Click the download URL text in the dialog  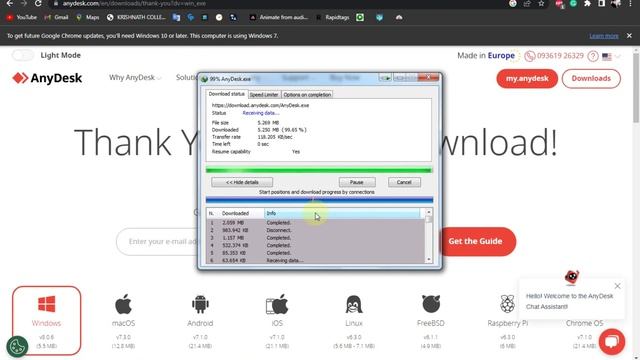pyautogui.click(x=260, y=105)
